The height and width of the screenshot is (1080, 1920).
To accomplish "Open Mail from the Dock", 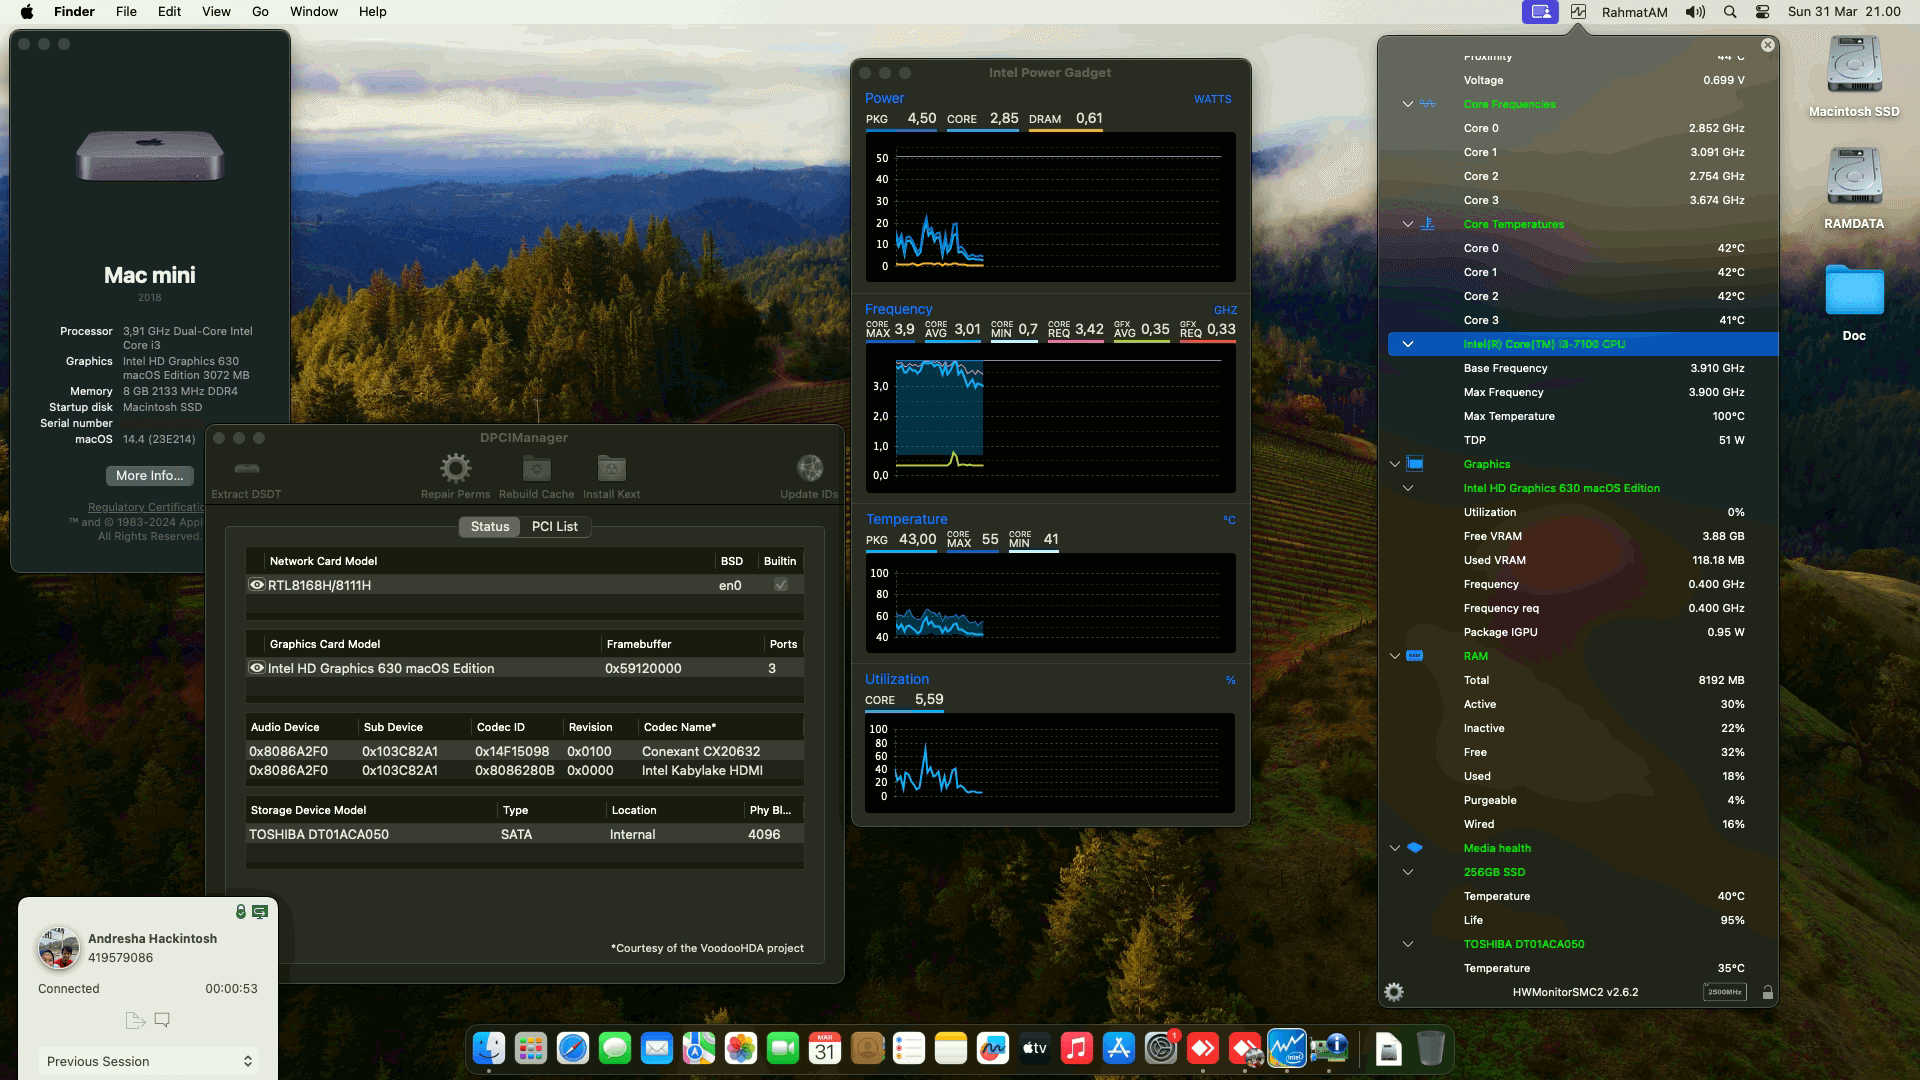I will (x=657, y=1048).
